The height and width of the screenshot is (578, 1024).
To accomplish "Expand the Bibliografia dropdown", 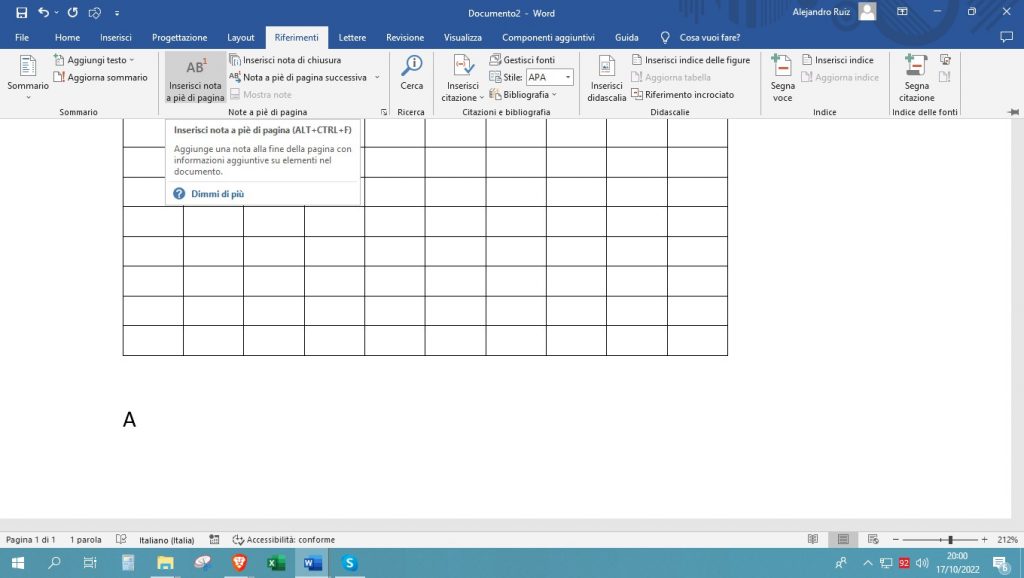I will pyautogui.click(x=555, y=95).
